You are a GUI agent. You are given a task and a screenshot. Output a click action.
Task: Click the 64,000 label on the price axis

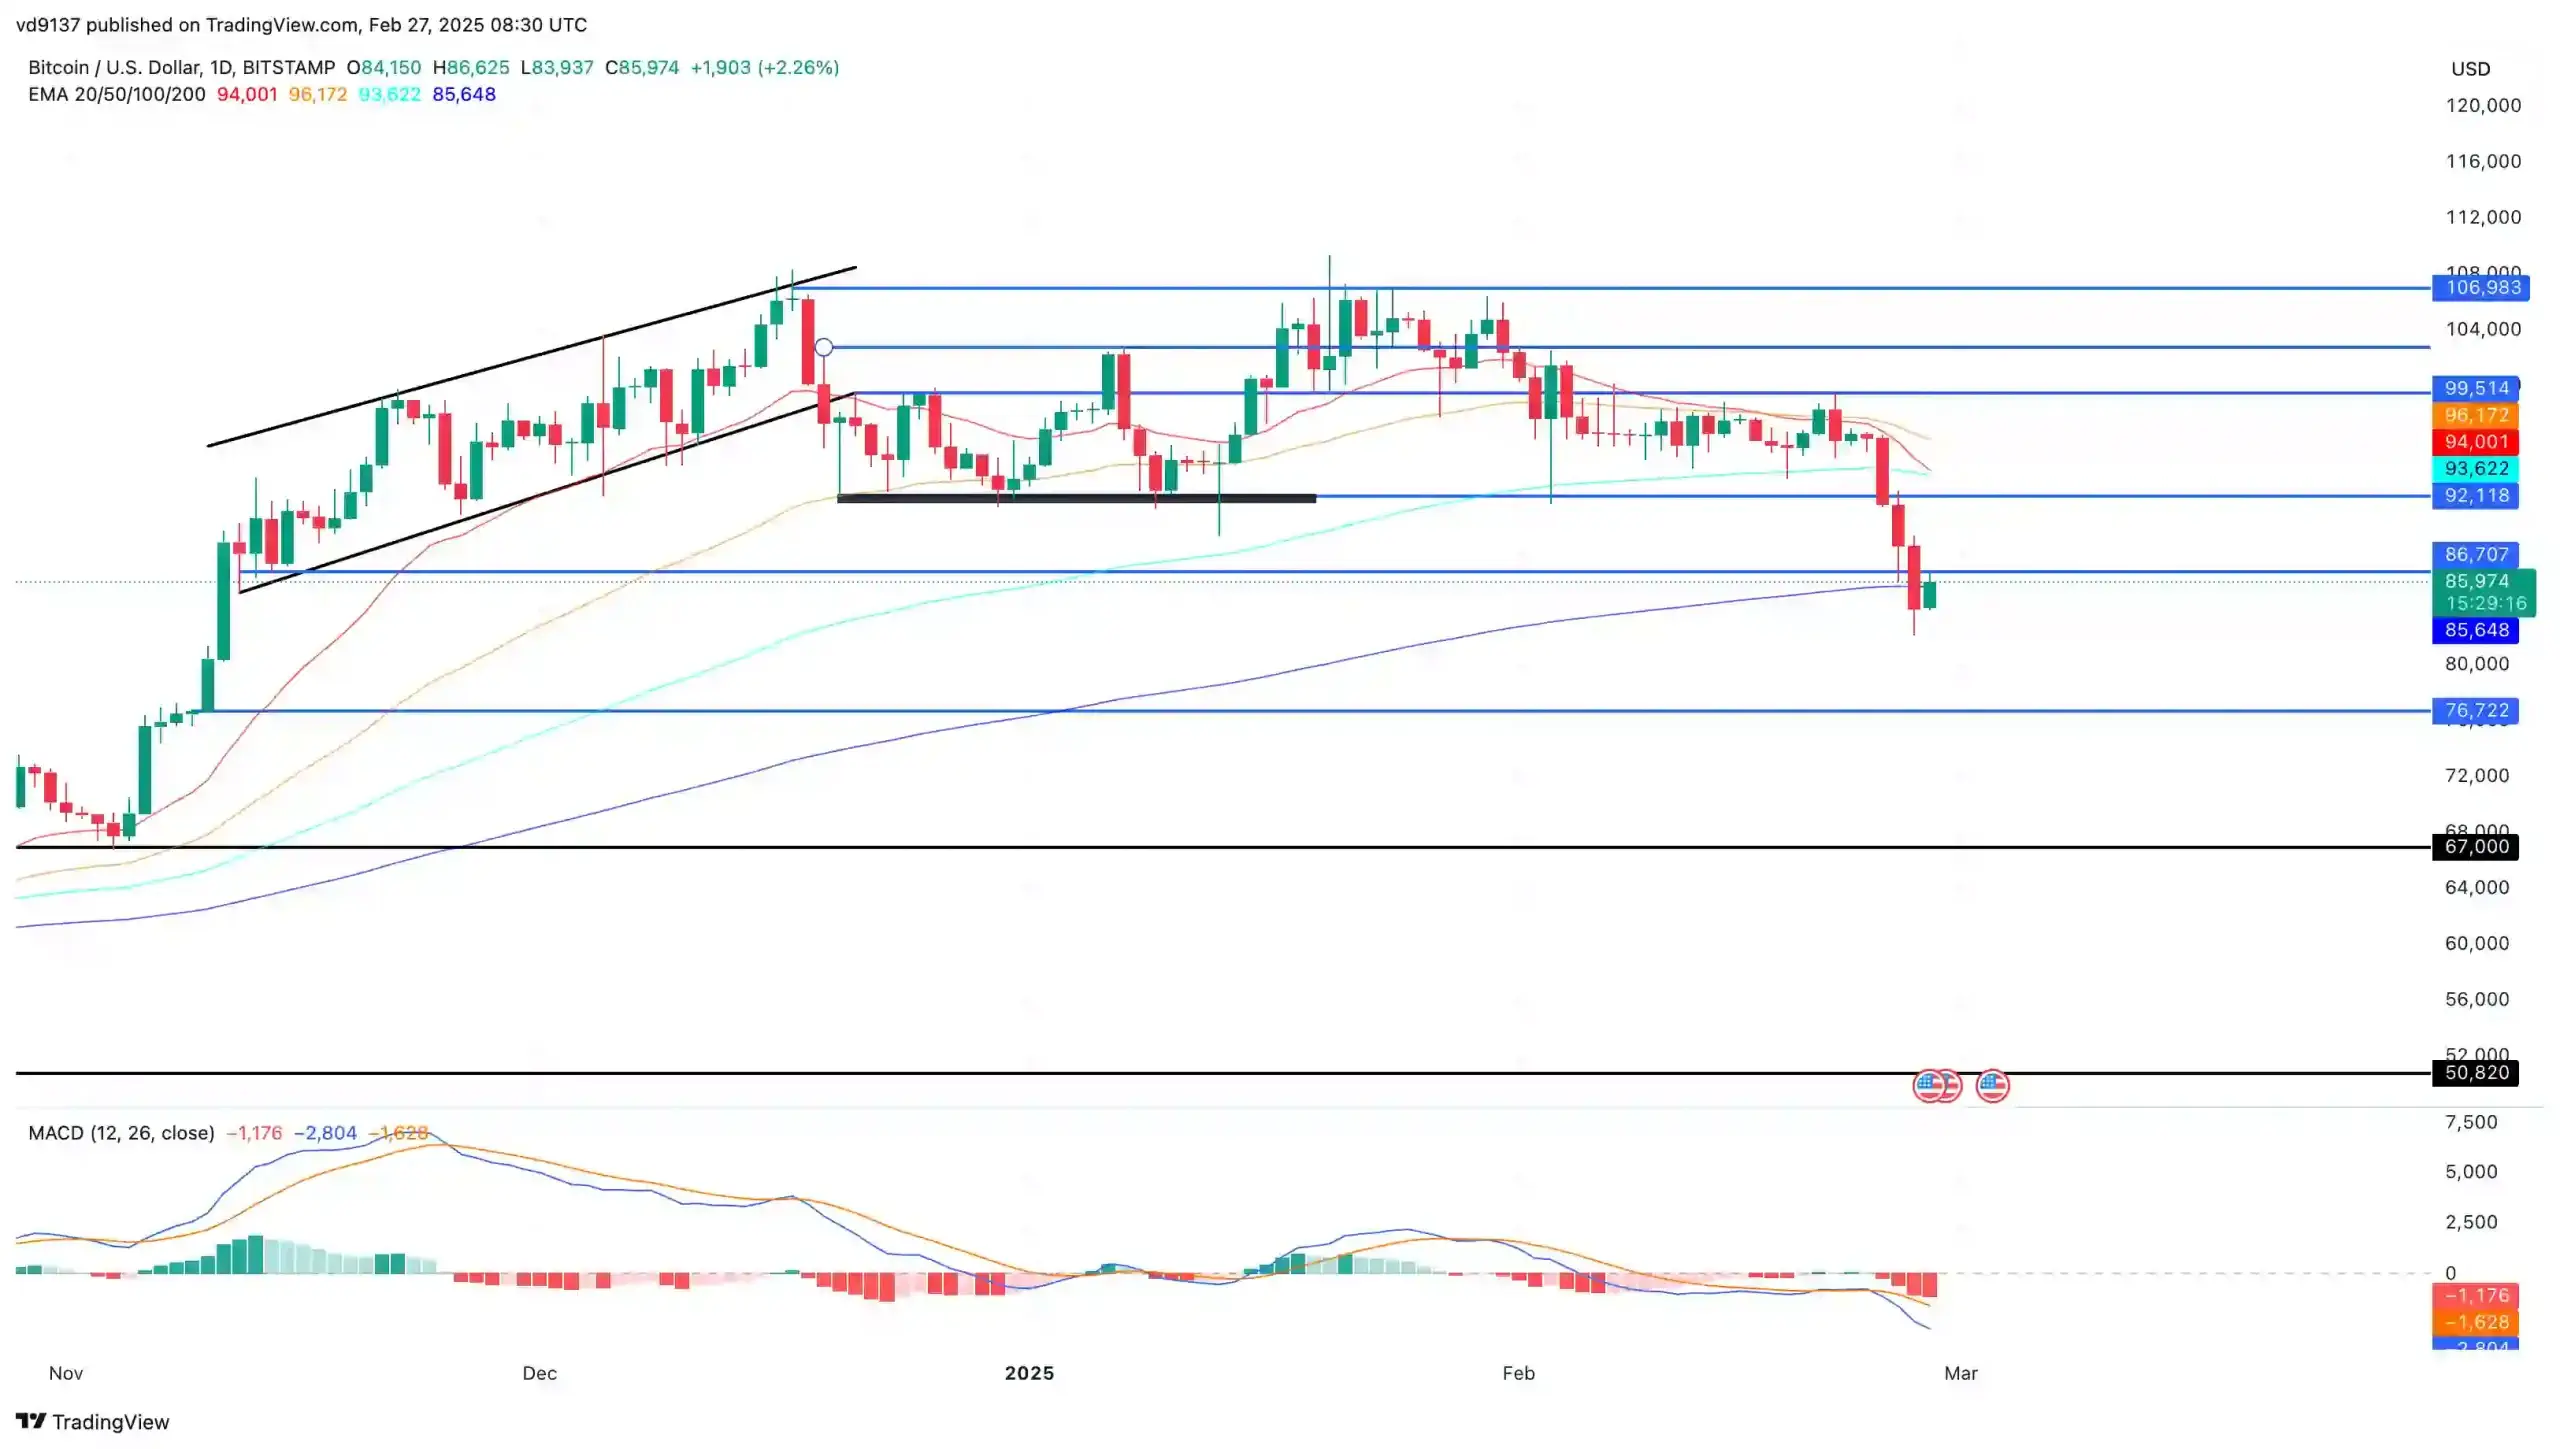click(2477, 888)
